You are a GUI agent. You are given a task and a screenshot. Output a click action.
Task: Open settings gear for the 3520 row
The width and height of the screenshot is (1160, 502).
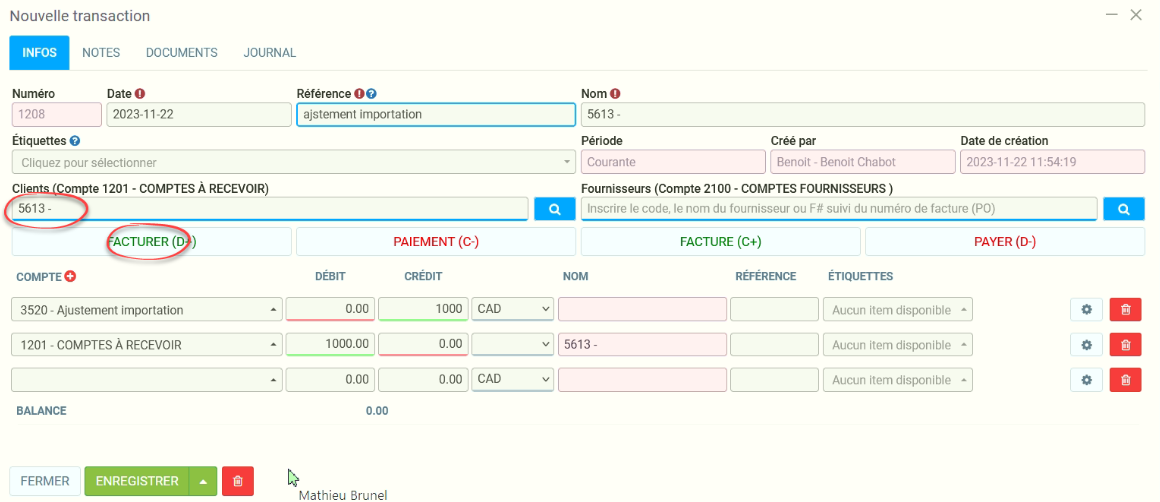click(1086, 310)
